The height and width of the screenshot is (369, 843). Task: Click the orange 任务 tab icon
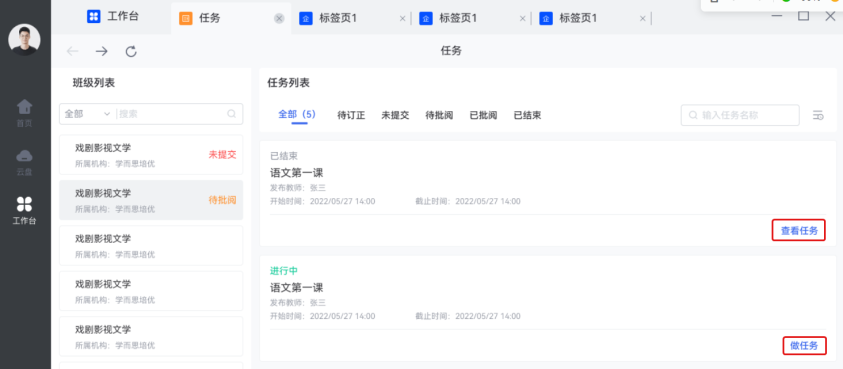[185, 19]
